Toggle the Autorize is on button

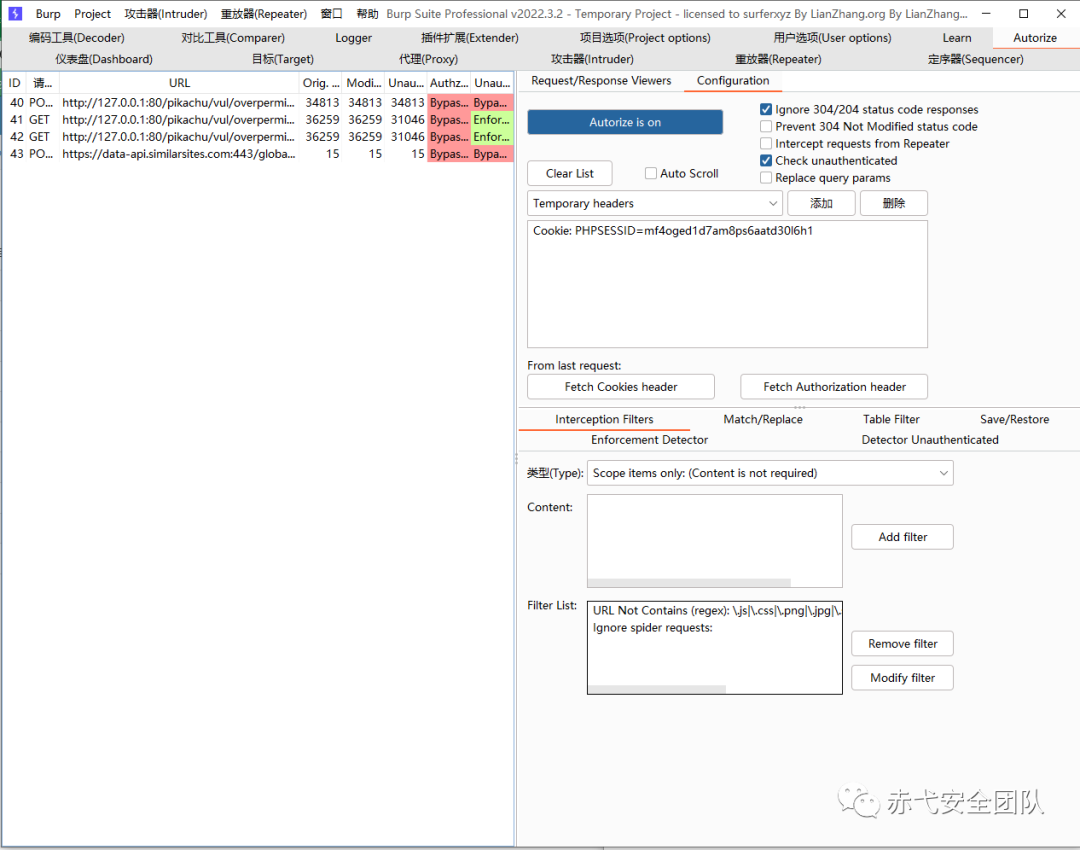(625, 122)
